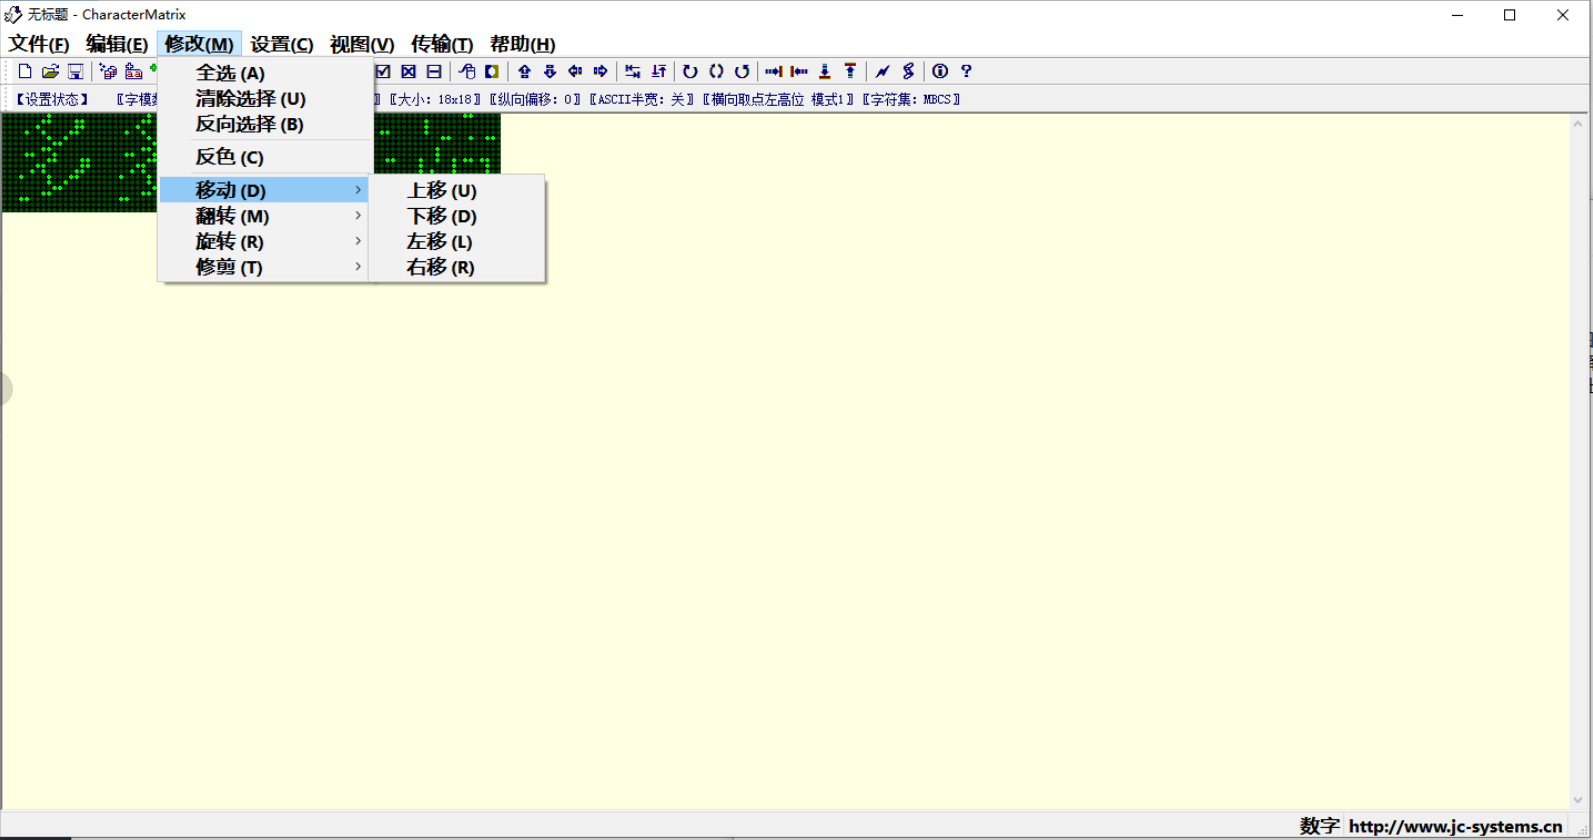Screen dimensions: 1593x840
Task: Click the New file toolbar icon
Action: pos(25,71)
